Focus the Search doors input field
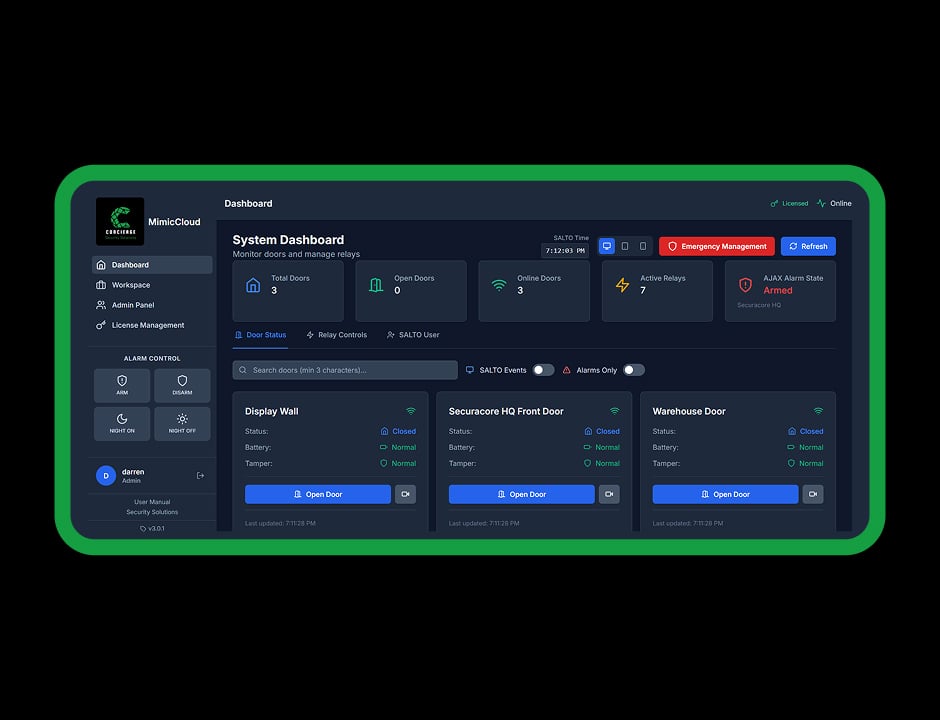The width and height of the screenshot is (940, 720). point(345,370)
